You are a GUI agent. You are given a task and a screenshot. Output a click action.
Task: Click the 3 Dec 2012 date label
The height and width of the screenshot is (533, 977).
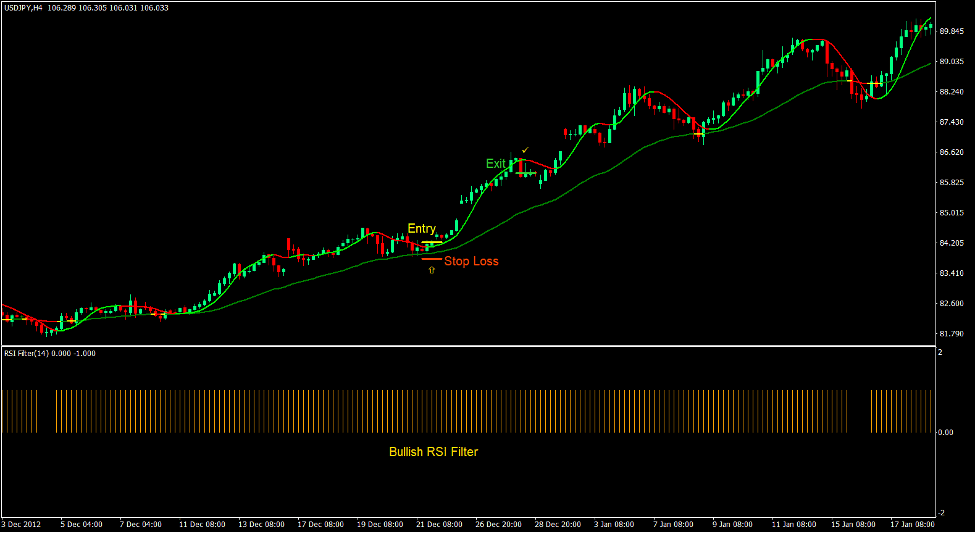(x=22, y=524)
